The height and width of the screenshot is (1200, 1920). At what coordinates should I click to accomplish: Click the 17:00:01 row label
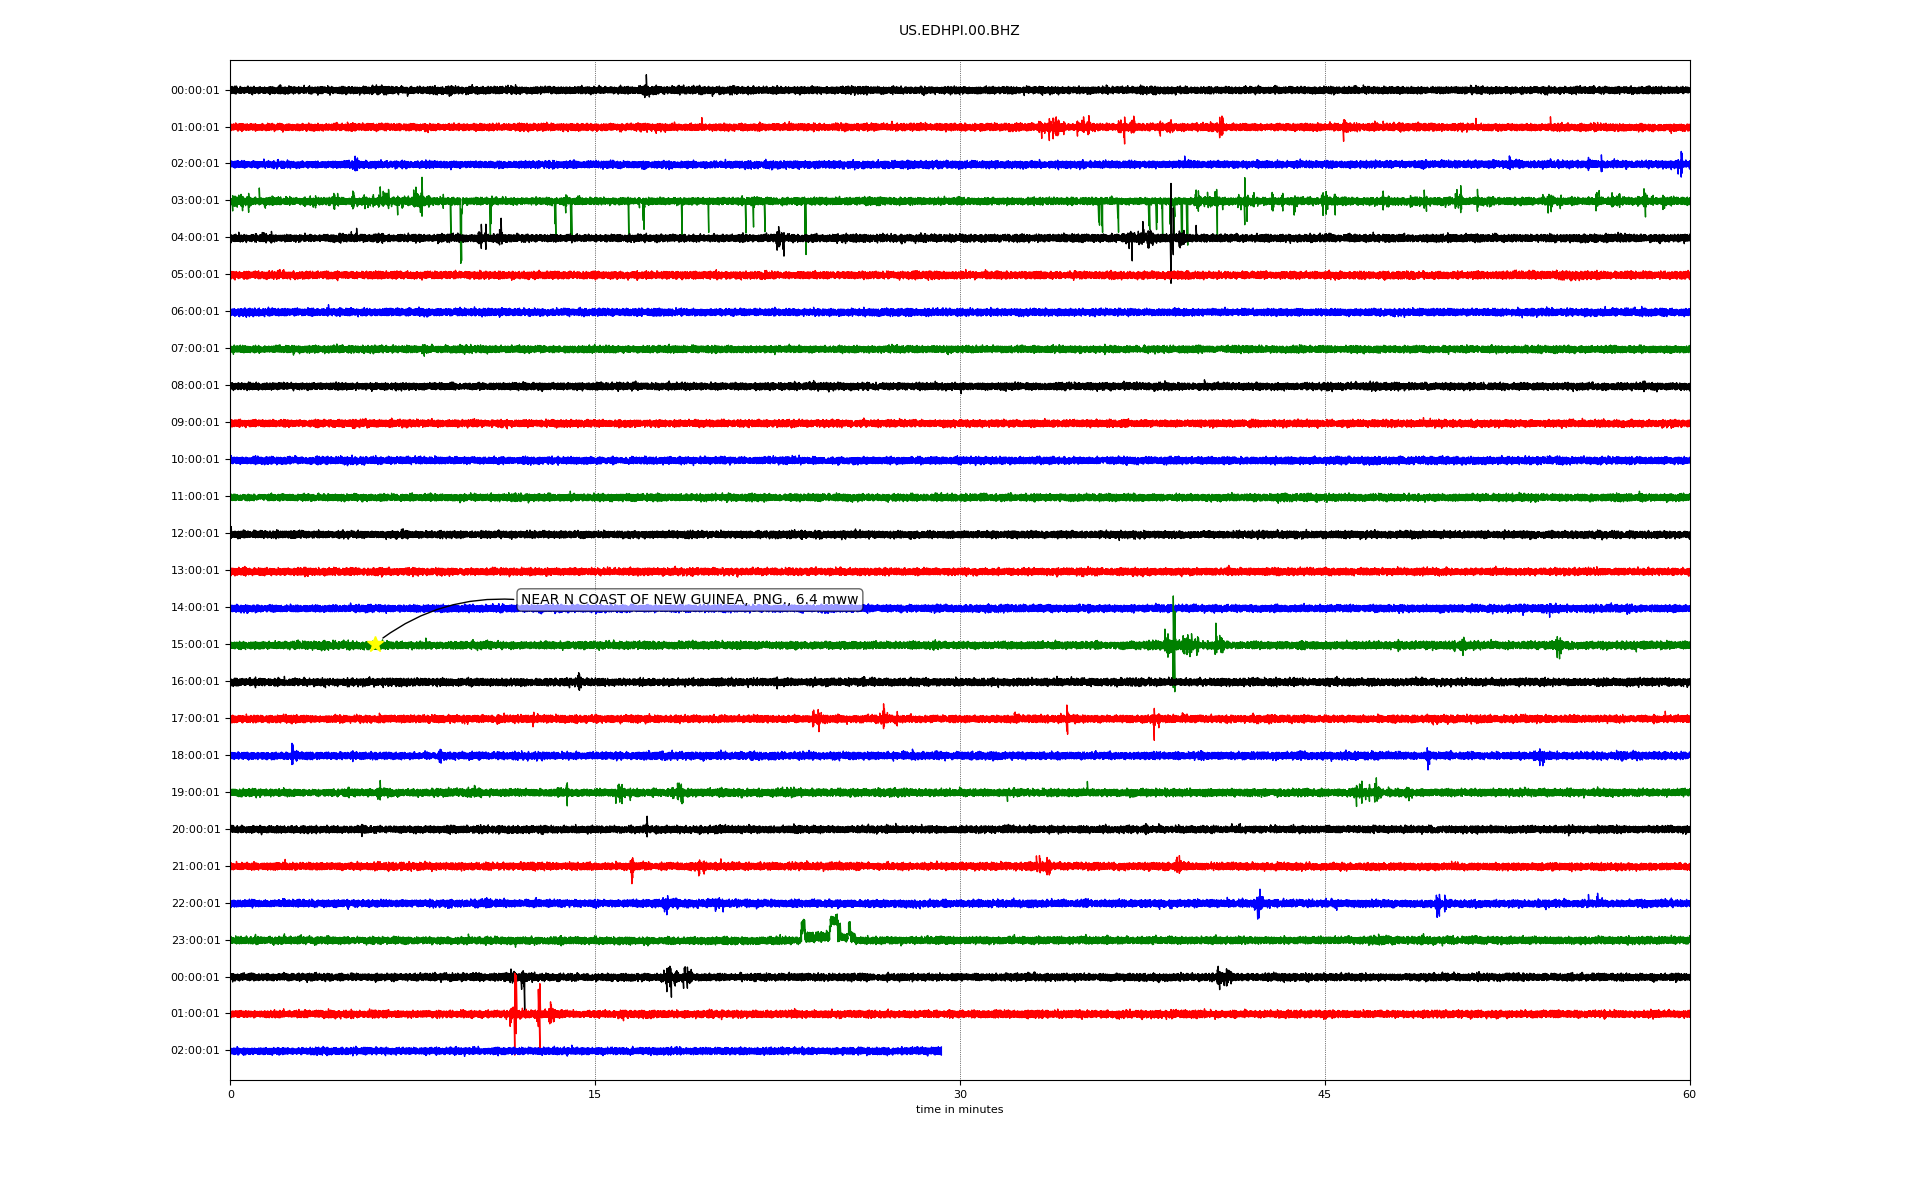[x=195, y=719]
